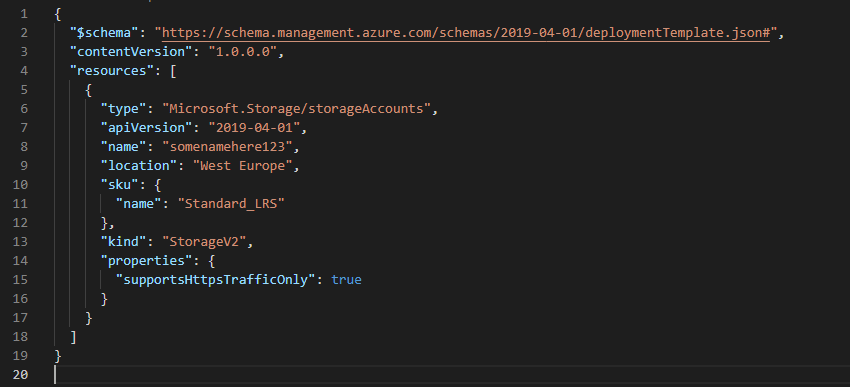Click line number 14 in the gutter
The width and height of the screenshot is (850, 387).
[x=20, y=261]
